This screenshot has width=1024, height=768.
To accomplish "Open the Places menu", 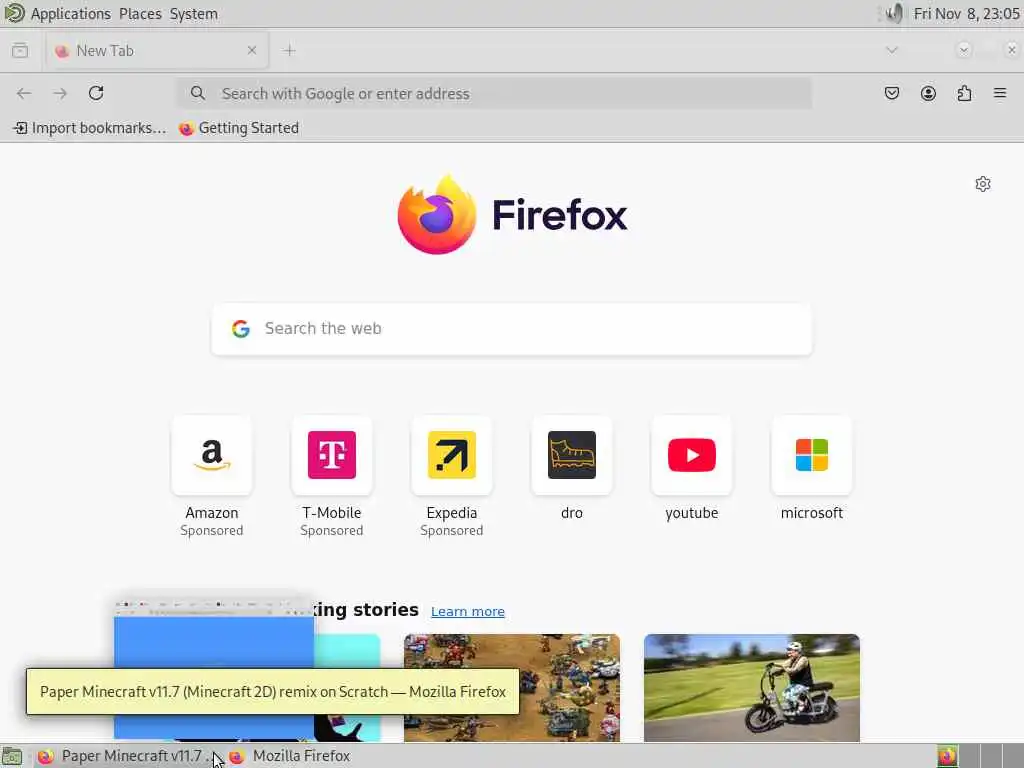I will [x=140, y=14].
